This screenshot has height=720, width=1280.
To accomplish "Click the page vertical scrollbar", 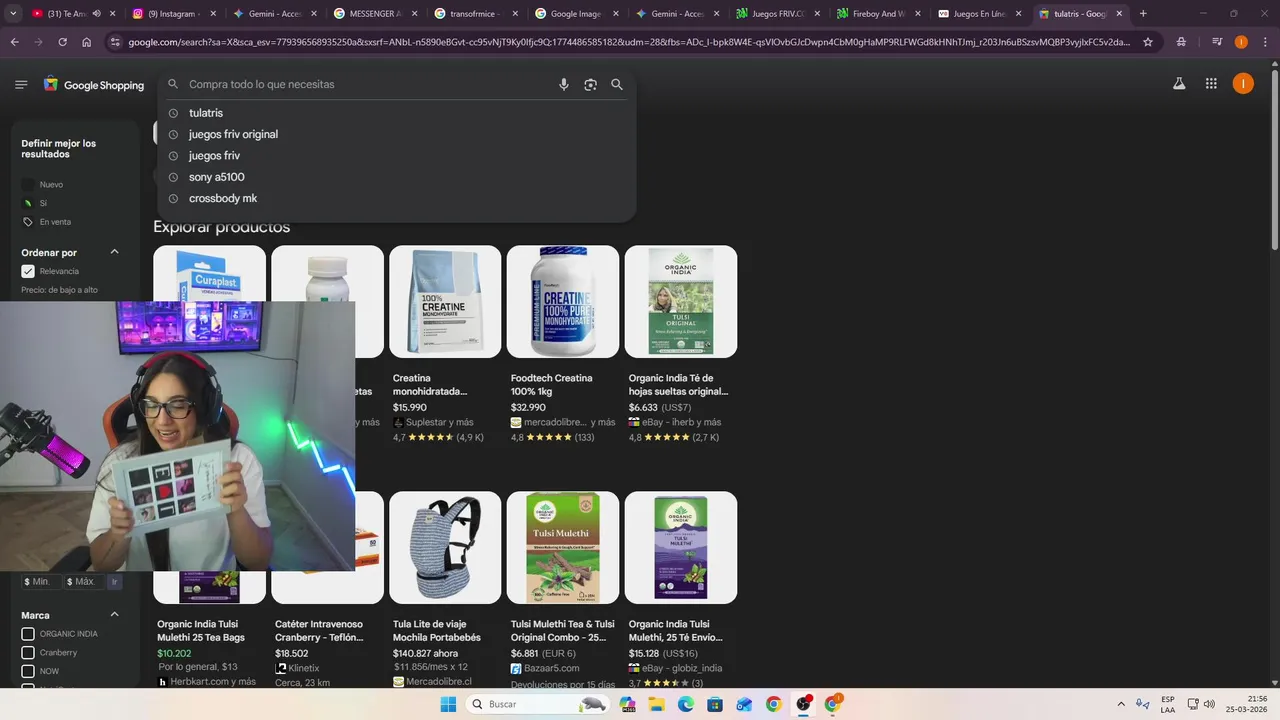I will tap(1274, 160).
